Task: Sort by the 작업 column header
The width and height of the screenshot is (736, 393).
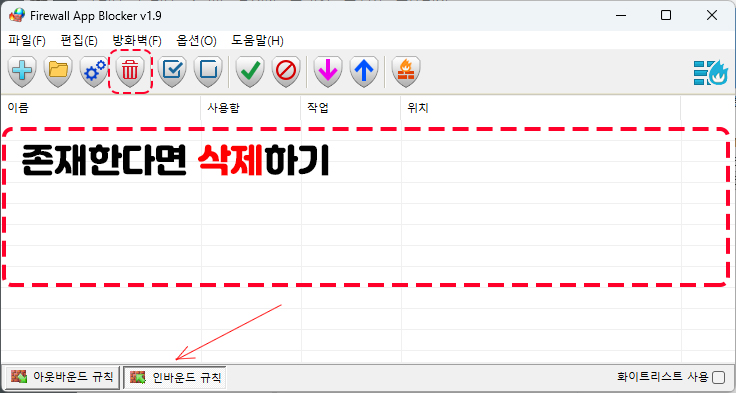Action: [351, 108]
